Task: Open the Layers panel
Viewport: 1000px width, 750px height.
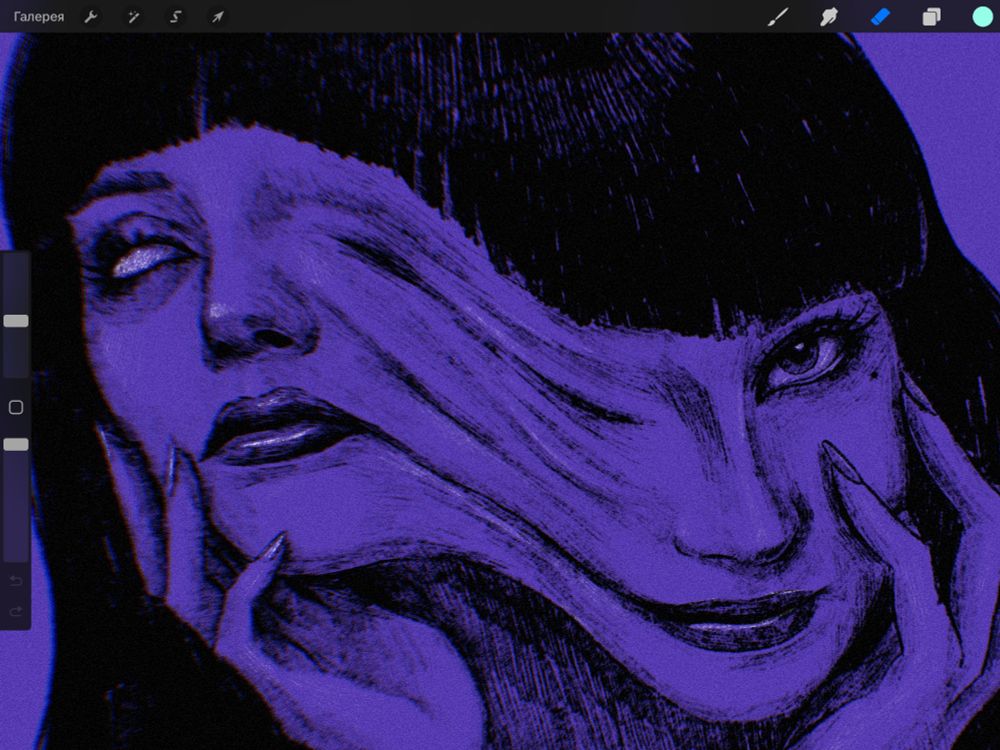Action: (931, 17)
